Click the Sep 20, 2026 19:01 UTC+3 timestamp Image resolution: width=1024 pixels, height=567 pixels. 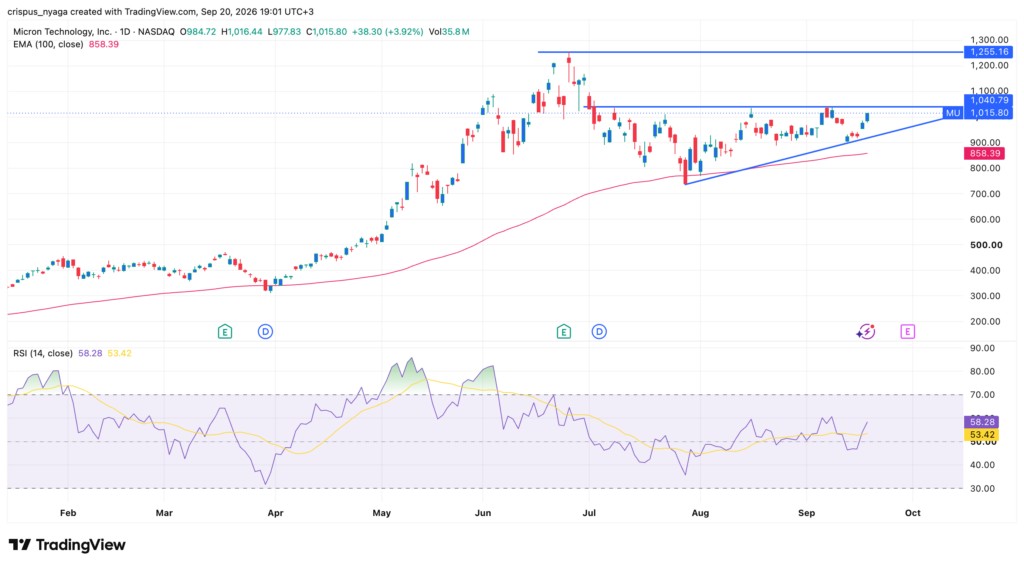pos(257,12)
